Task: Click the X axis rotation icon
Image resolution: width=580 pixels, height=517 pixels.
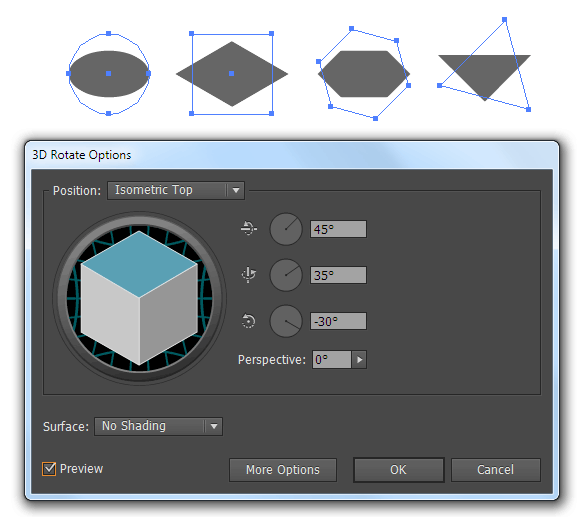Action: click(x=249, y=229)
